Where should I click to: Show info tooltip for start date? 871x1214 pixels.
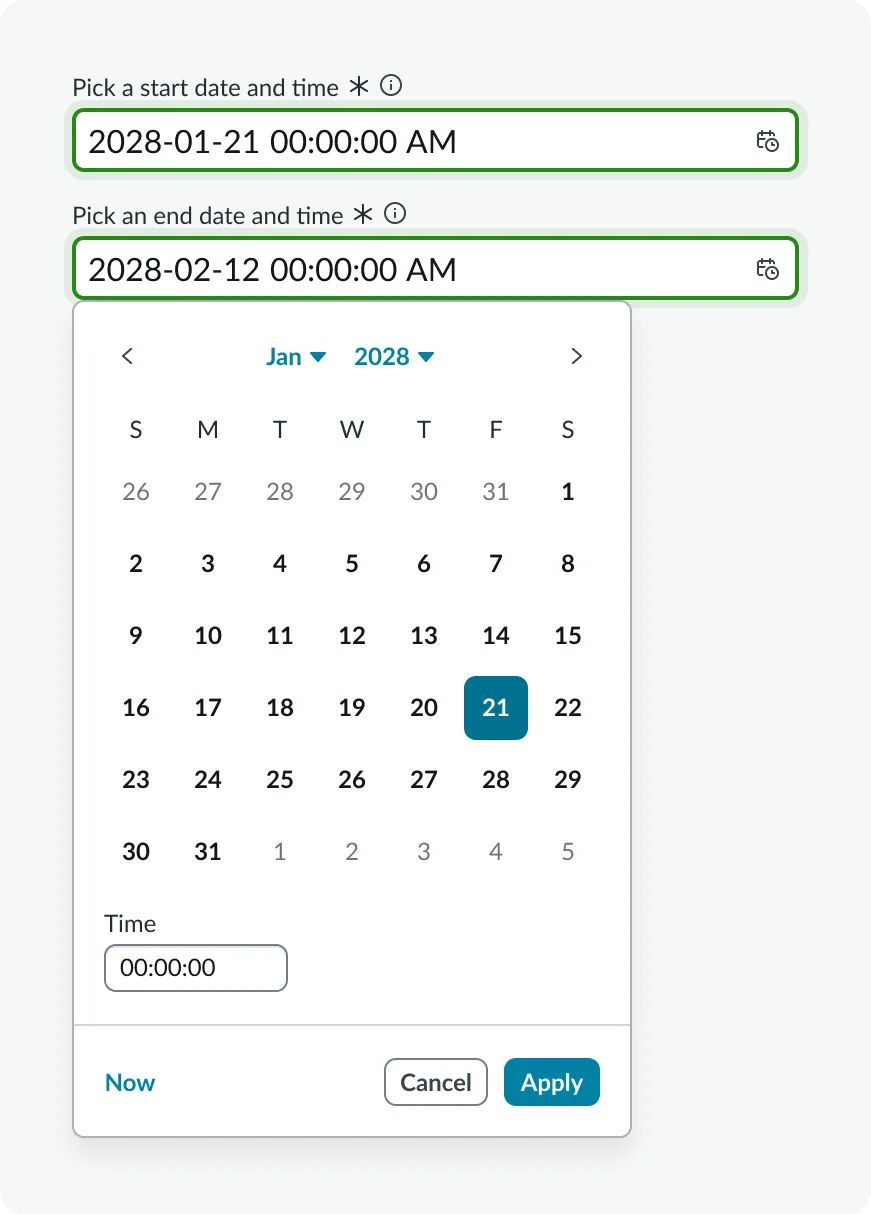click(392, 87)
